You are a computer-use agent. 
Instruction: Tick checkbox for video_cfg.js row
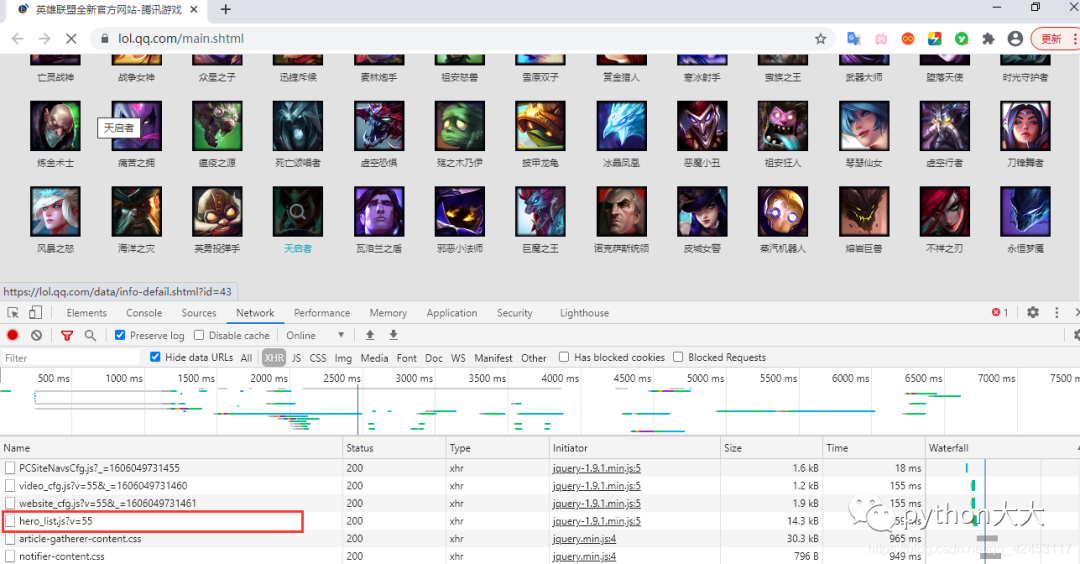click(10, 485)
